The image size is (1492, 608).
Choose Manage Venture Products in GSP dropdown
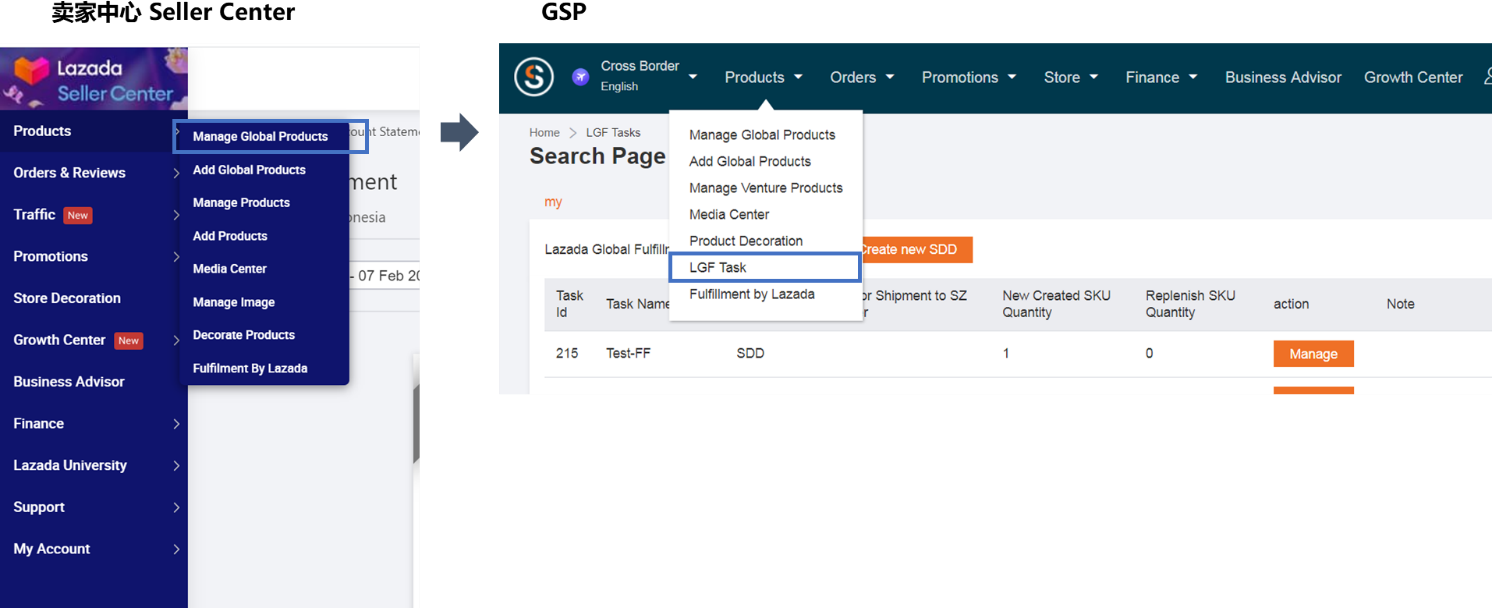pyautogui.click(x=766, y=188)
